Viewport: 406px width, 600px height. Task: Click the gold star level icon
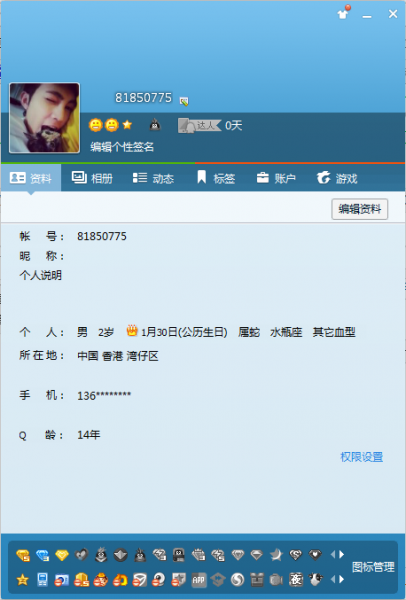click(127, 125)
